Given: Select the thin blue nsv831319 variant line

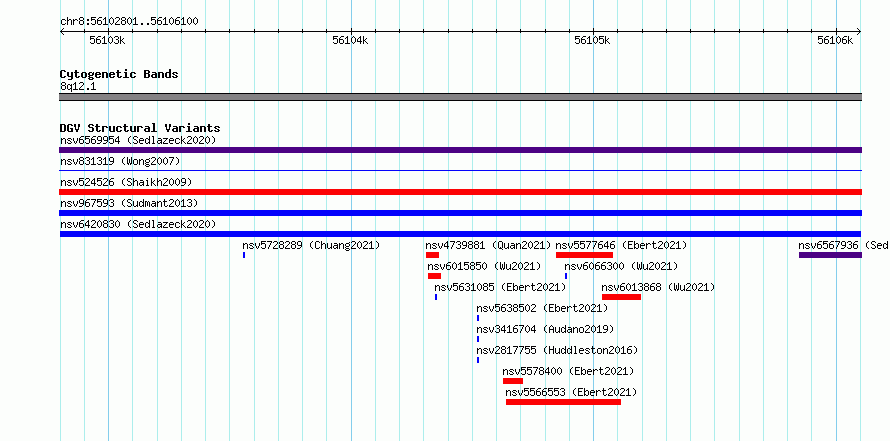Looking at the screenshot, I should tap(460, 170).
